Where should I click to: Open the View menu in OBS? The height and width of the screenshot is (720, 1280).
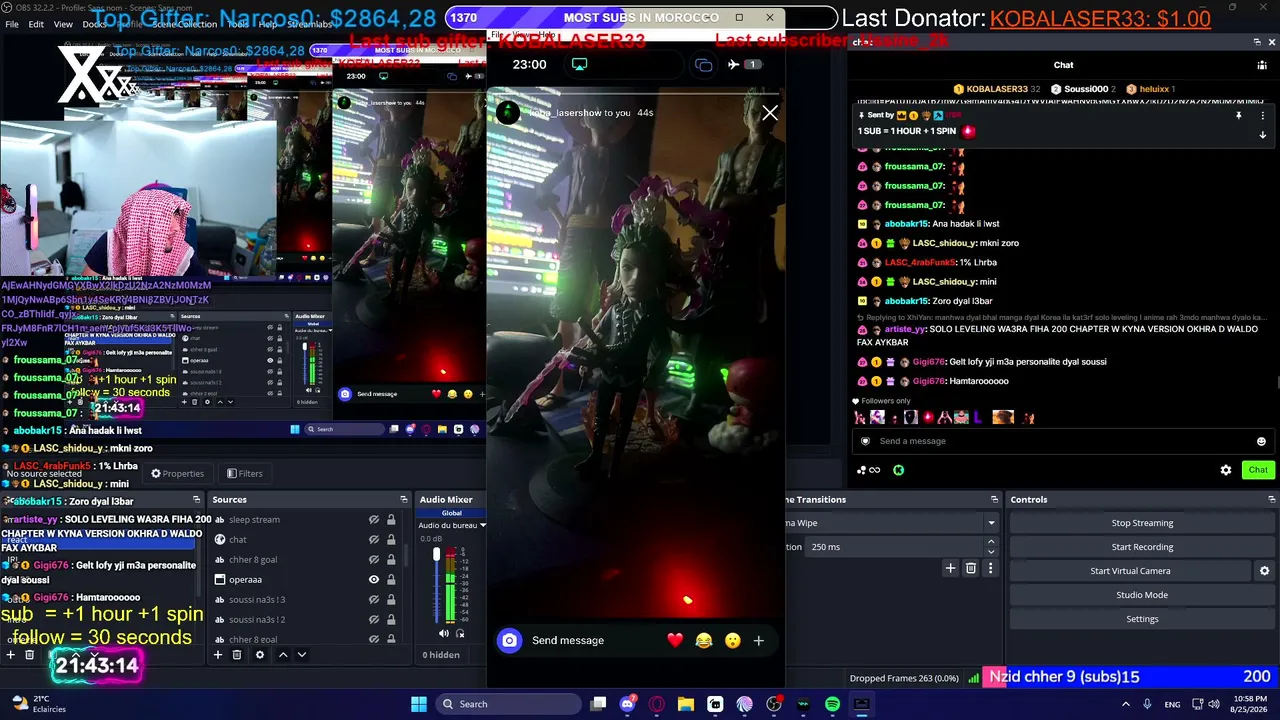[x=63, y=24]
